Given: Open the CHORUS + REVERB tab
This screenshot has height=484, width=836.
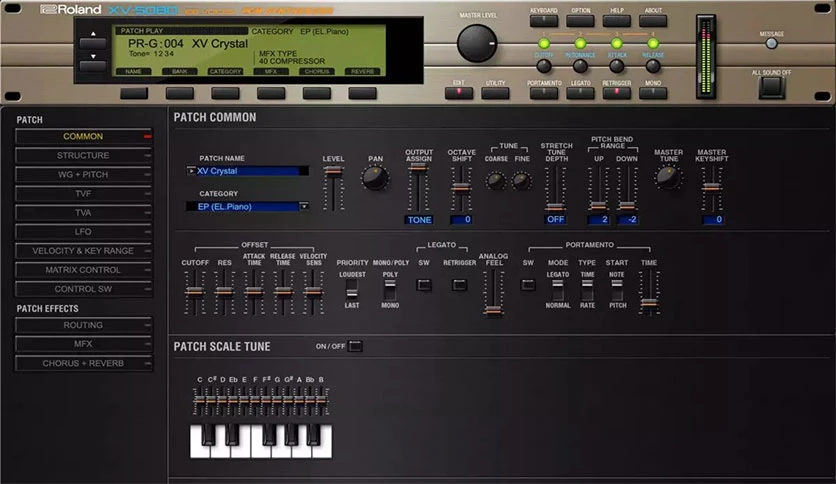Looking at the screenshot, I should coord(83,364).
